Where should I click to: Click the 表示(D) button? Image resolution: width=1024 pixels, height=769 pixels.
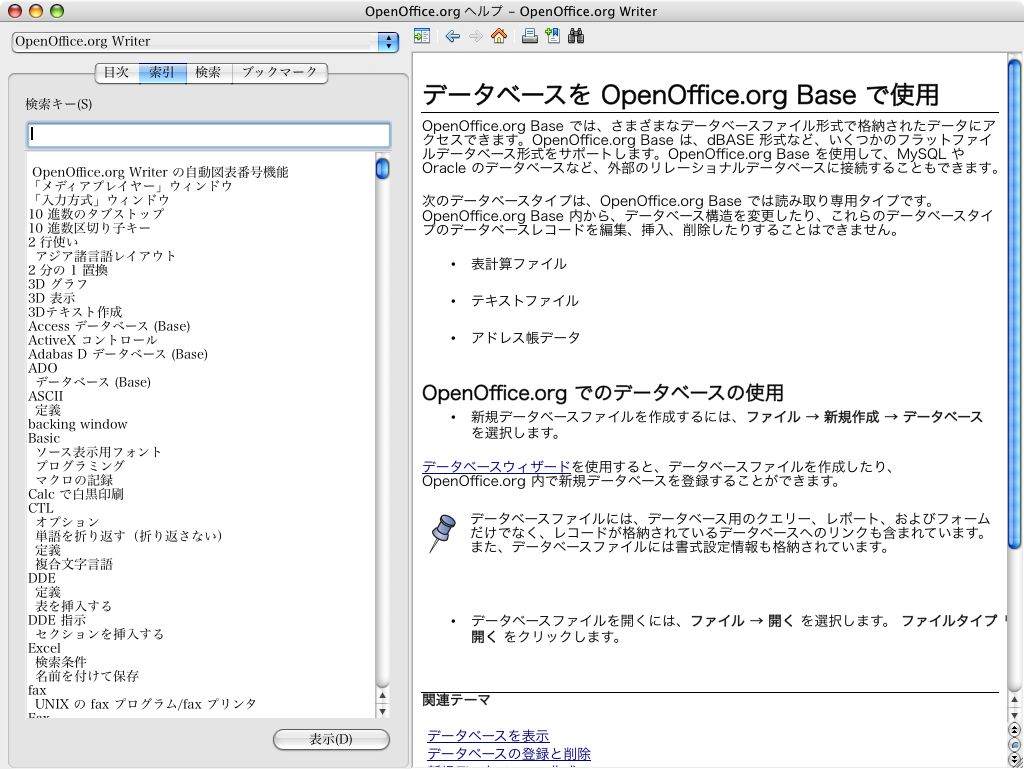tap(331, 739)
